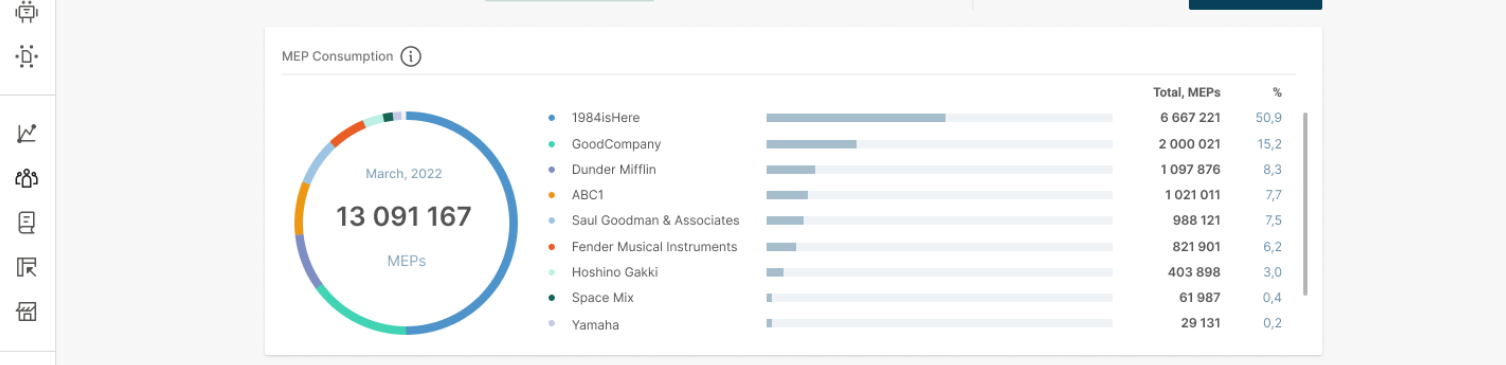The height and width of the screenshot is (365, 1506).
Task: Click the 50,9 percentage value
Action: coord(1268,118)
